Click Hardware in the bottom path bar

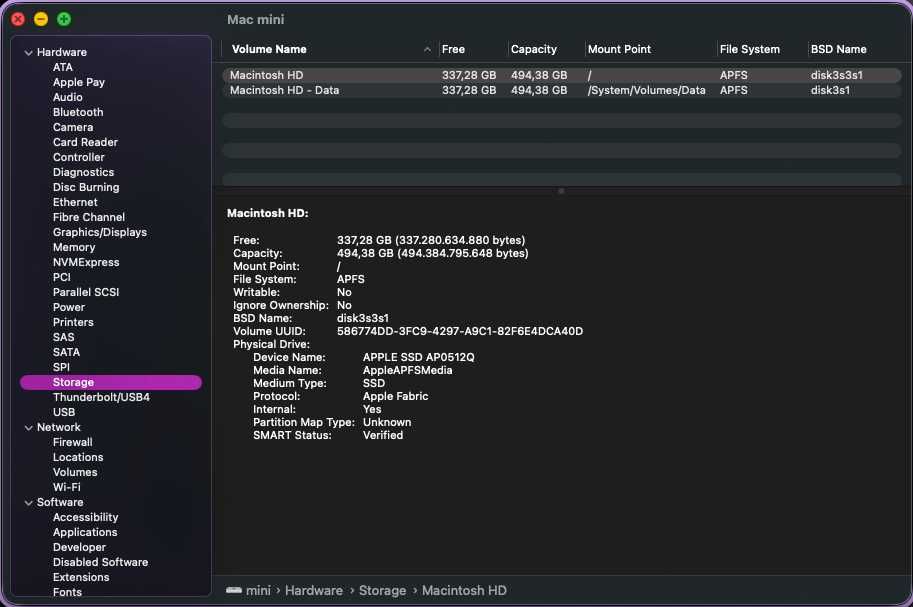(314, 591)
